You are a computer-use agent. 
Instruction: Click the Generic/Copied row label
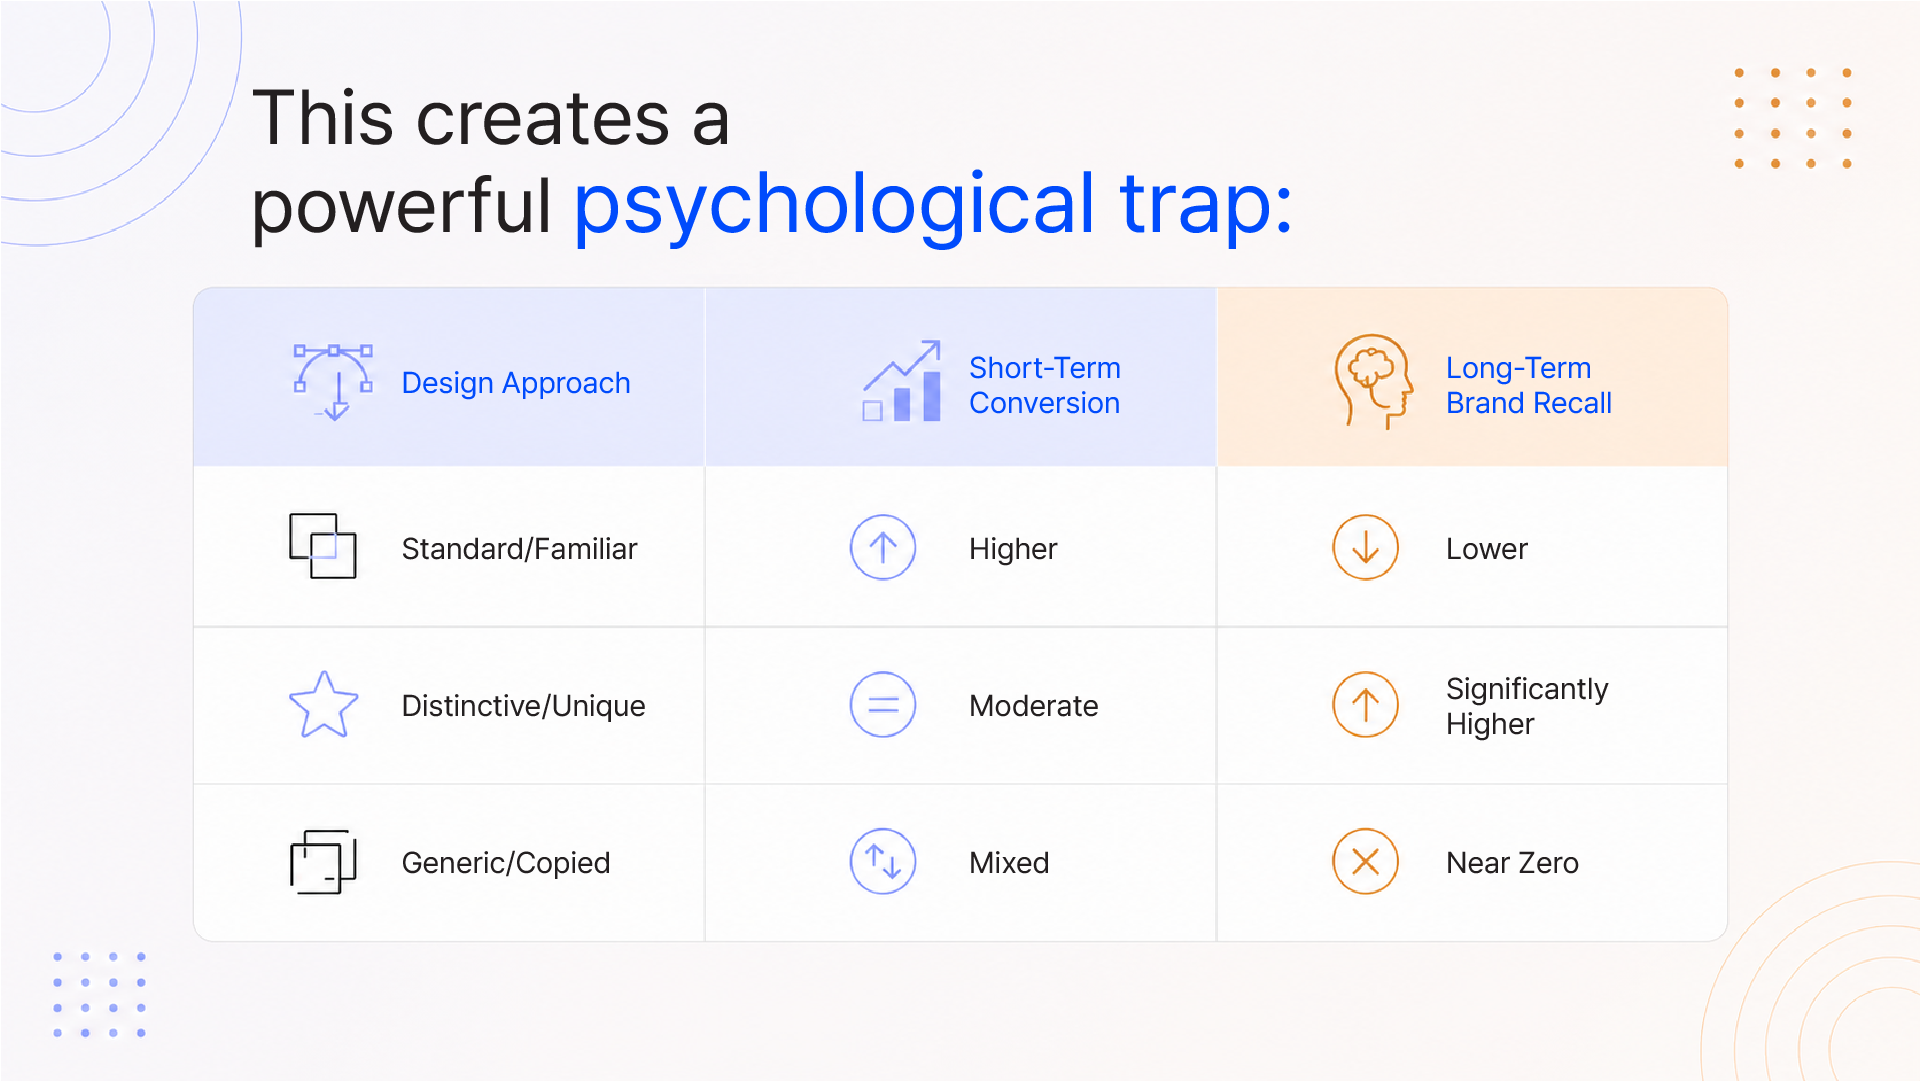[506, 863]
